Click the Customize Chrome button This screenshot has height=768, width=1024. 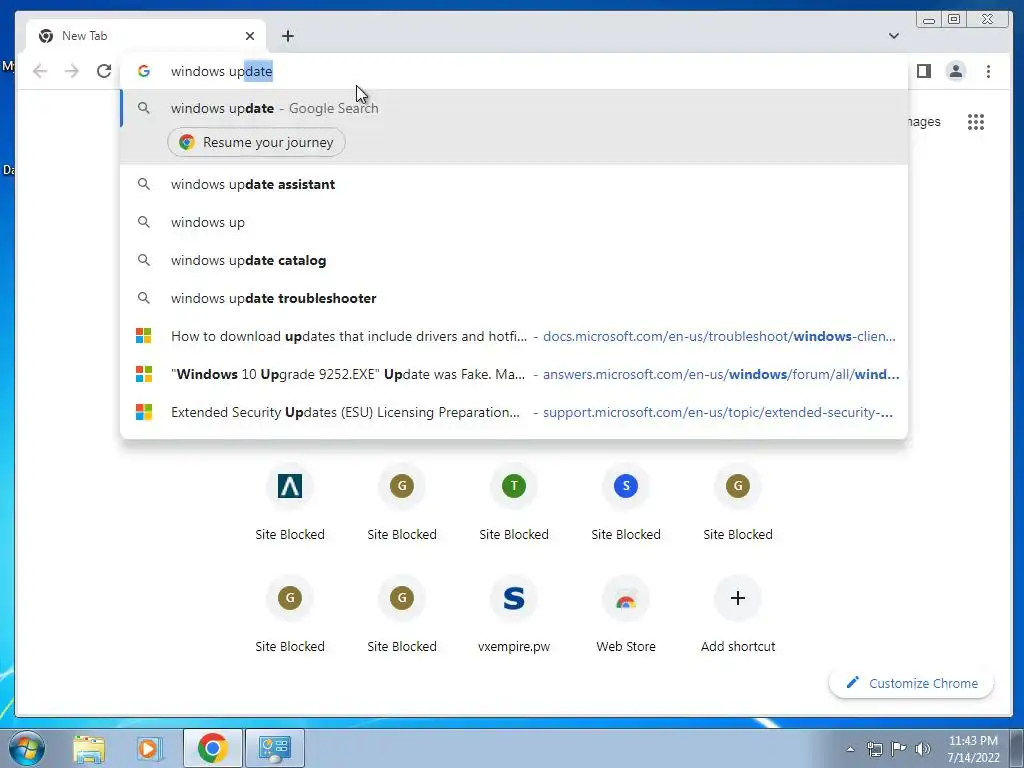(x=912, y=683)
